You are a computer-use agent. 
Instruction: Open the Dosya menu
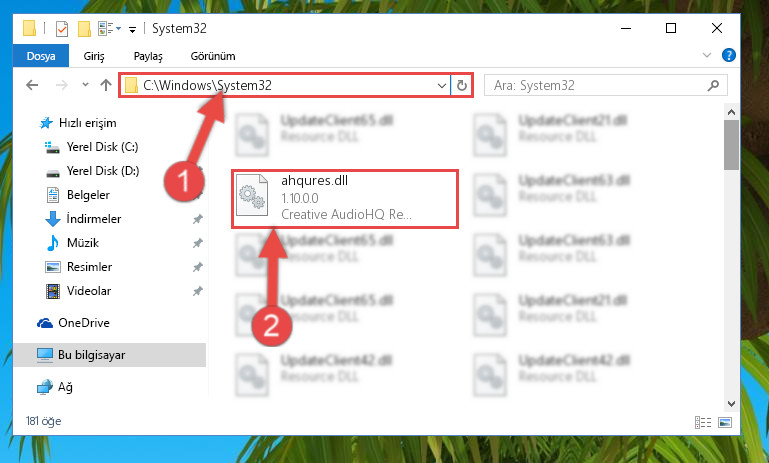point(41,56)
